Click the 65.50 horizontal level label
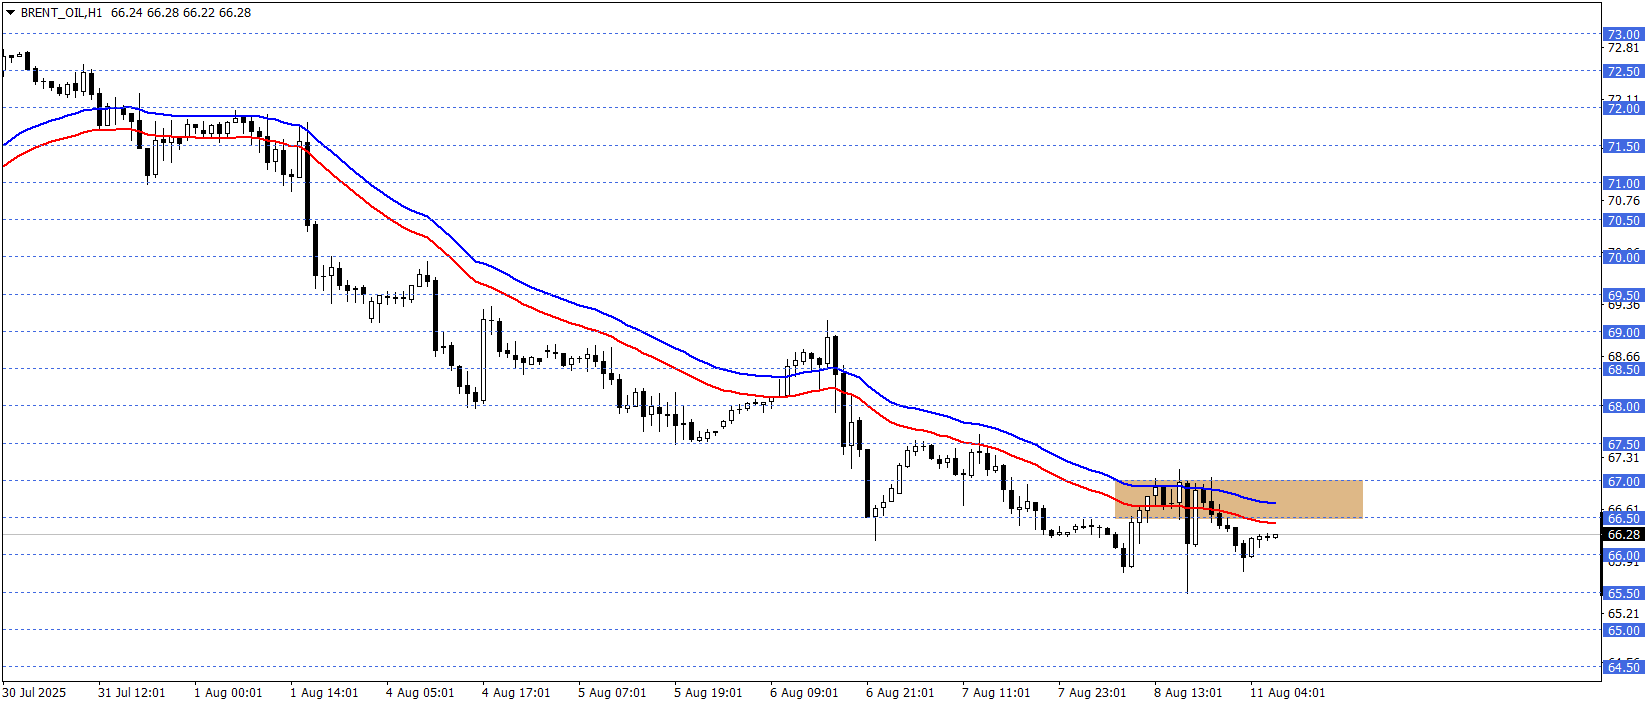 click(1624, 593)
